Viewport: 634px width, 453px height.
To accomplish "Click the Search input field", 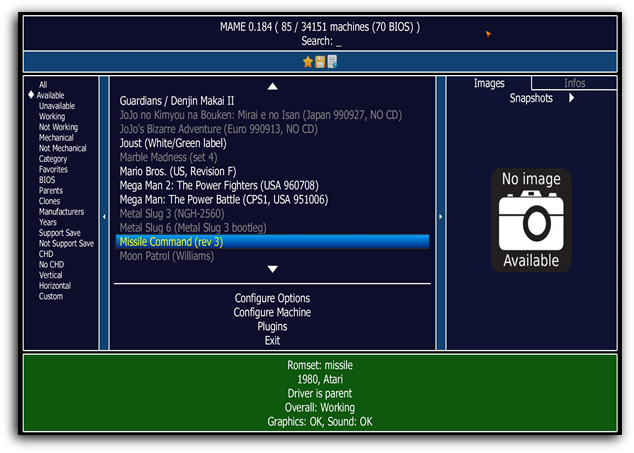I will coord(321,41).
